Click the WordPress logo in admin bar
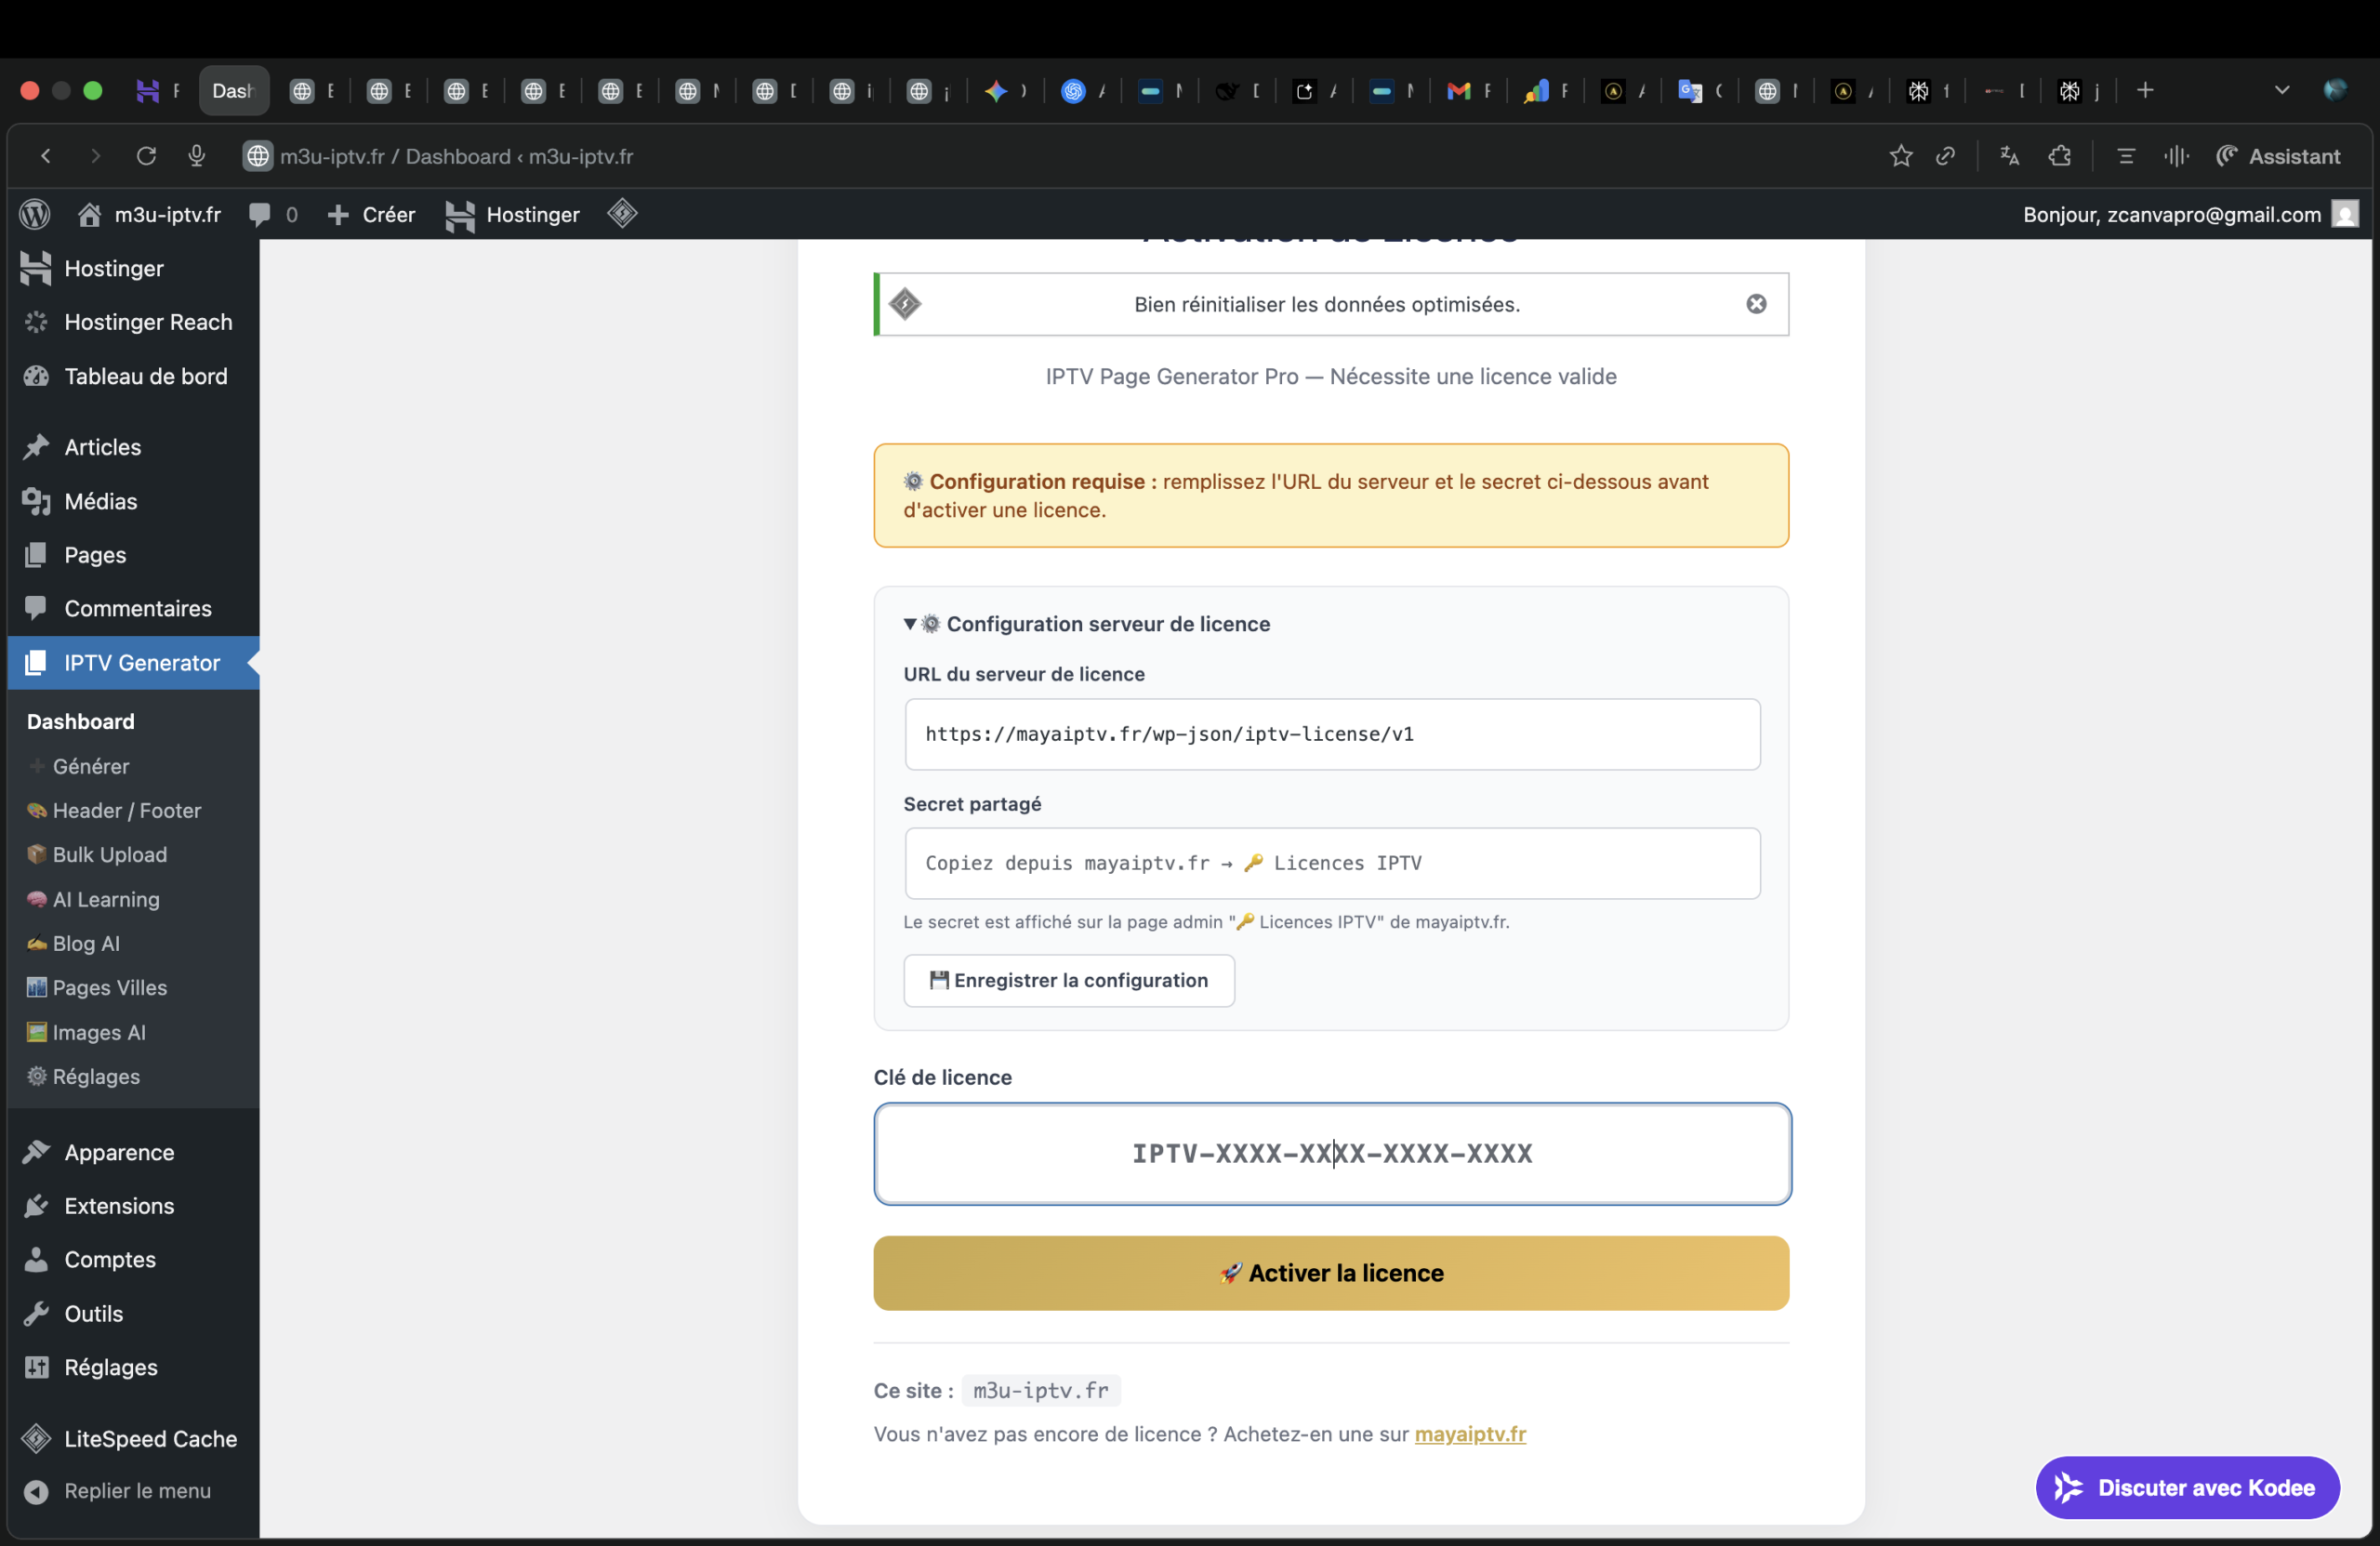 tap(35, 214)
